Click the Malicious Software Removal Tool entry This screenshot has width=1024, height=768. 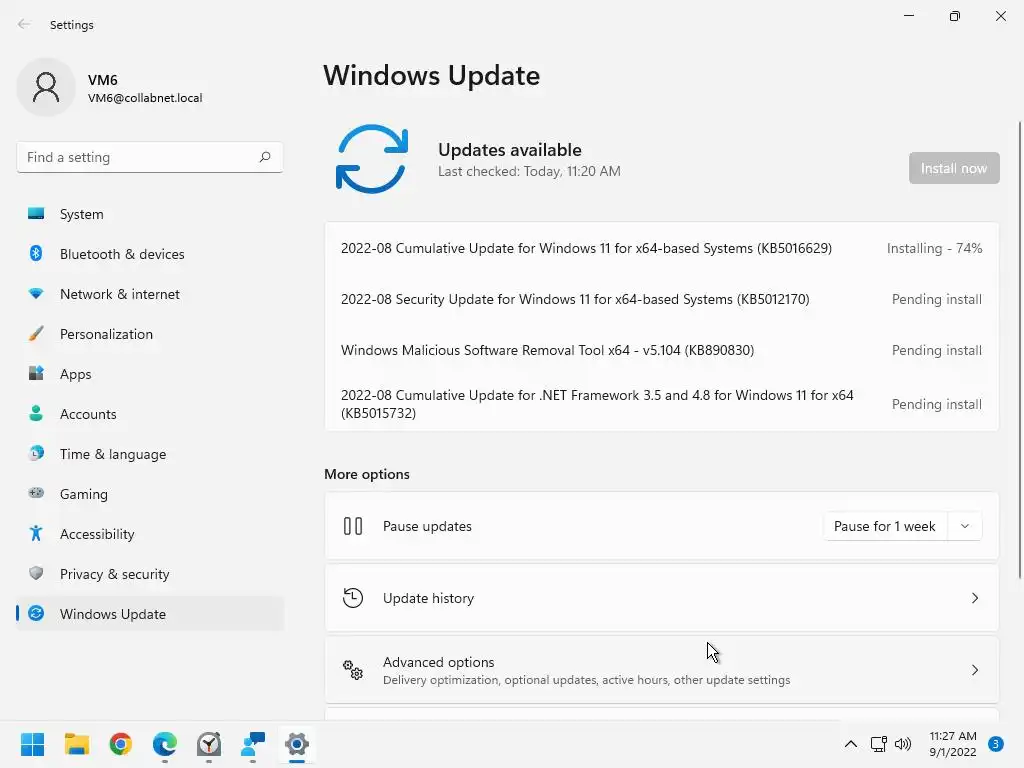[662, 350]
